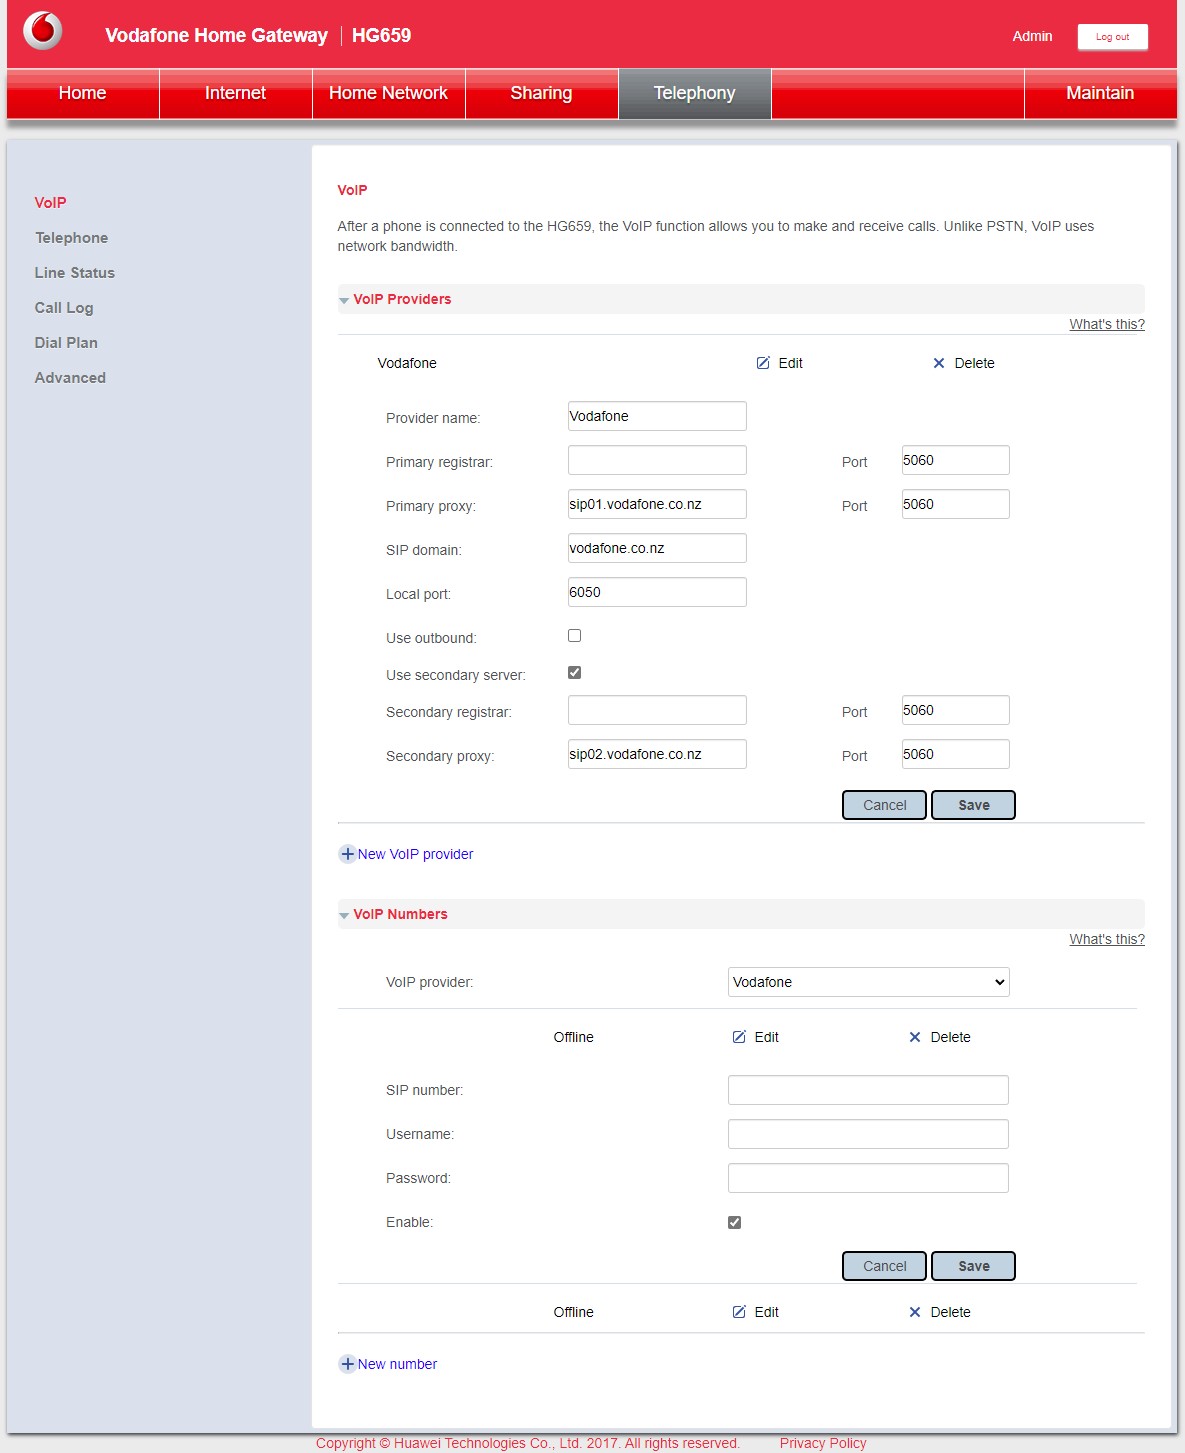The image size is (1185, 1453).
Task: Click the Primary proxy Port field
Action: pyautogui.click(x=955, y=504)
